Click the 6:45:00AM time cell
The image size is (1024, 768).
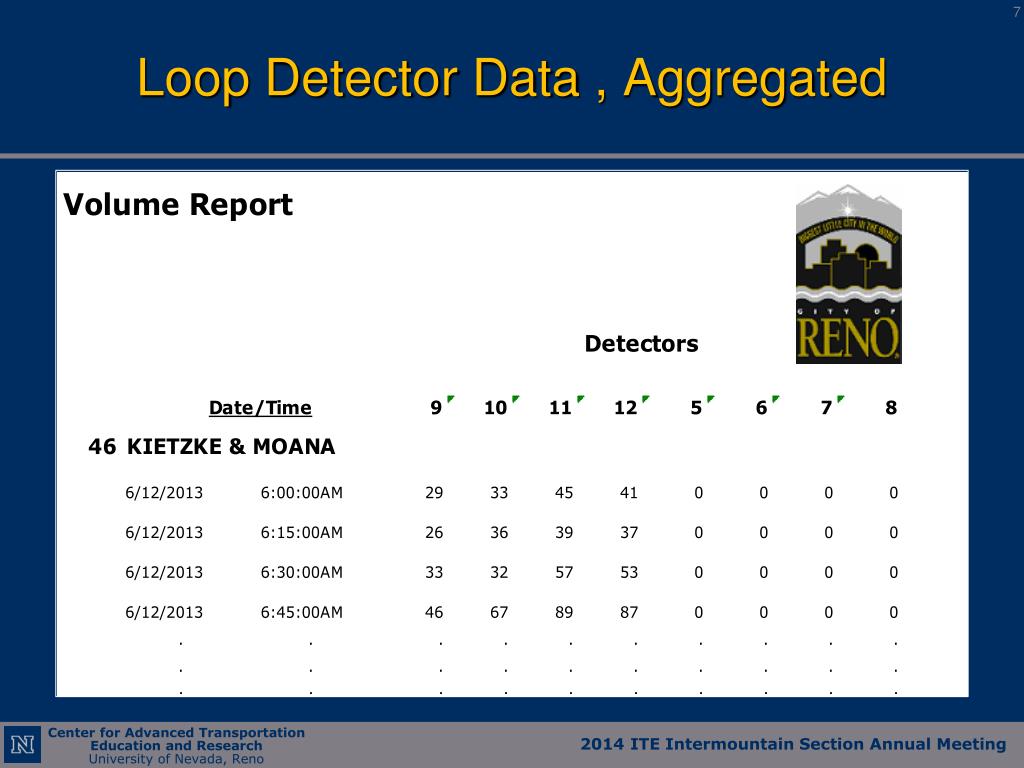click(302, 612)
